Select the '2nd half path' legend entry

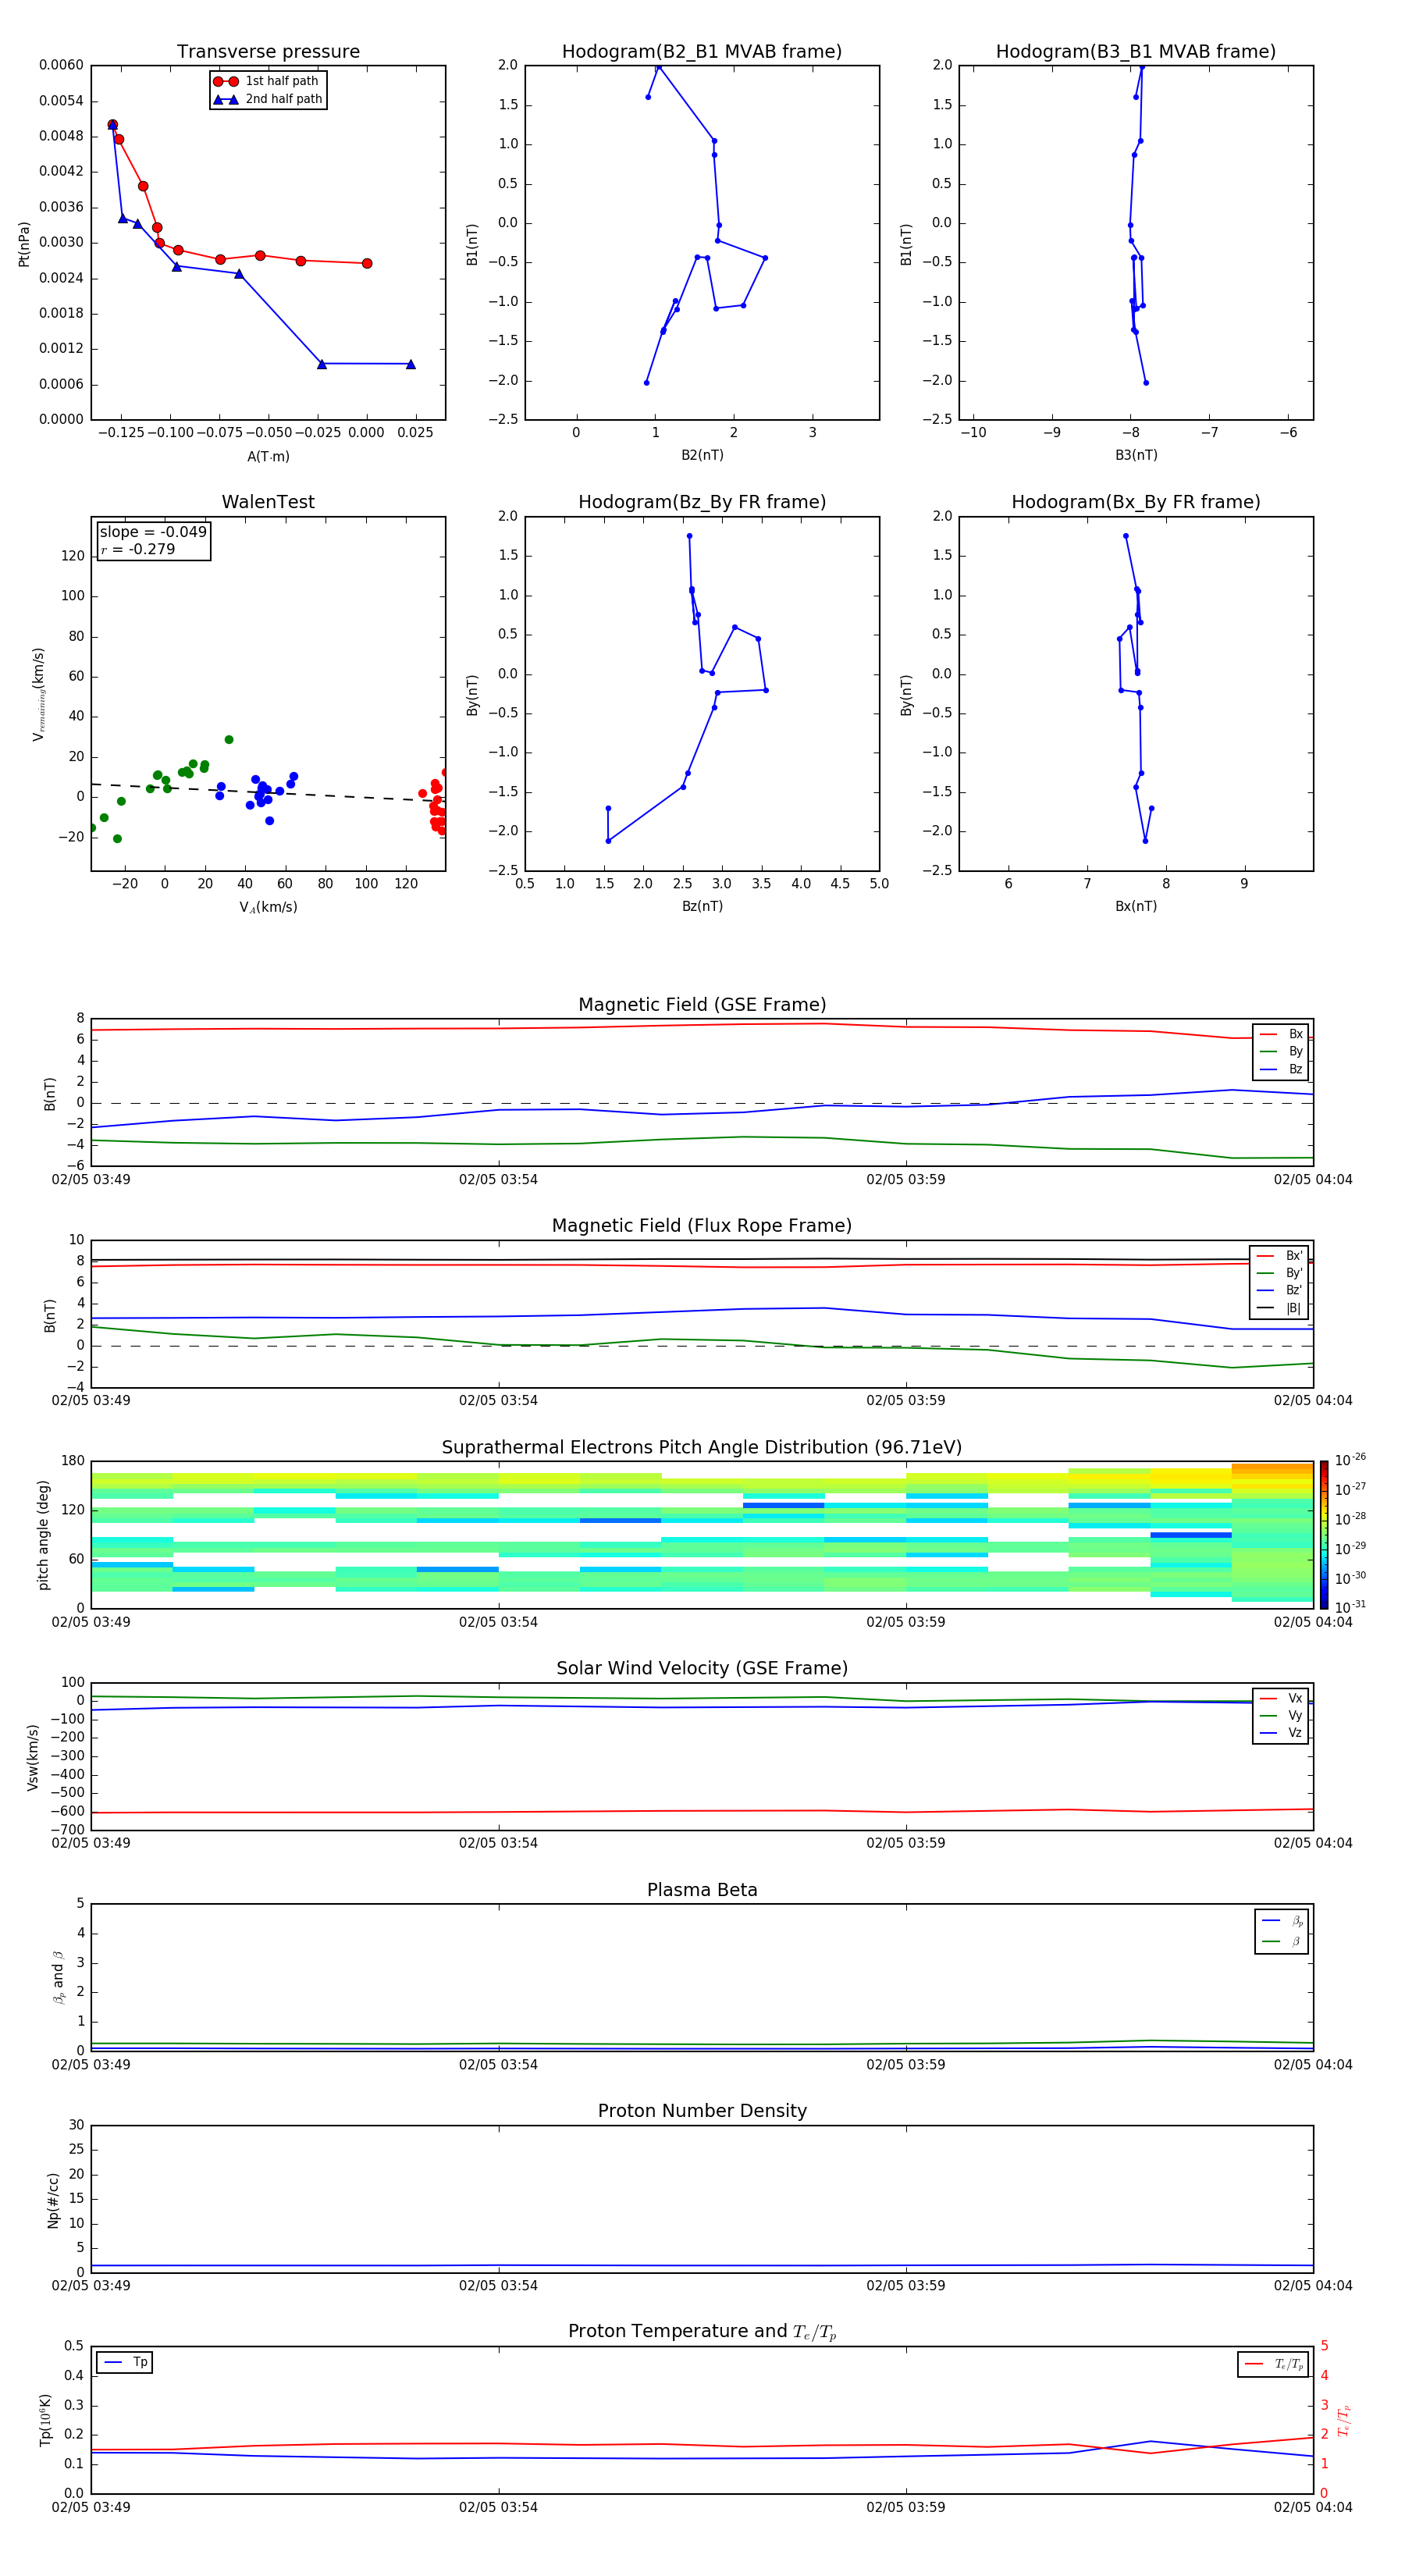tap(268, 99)
